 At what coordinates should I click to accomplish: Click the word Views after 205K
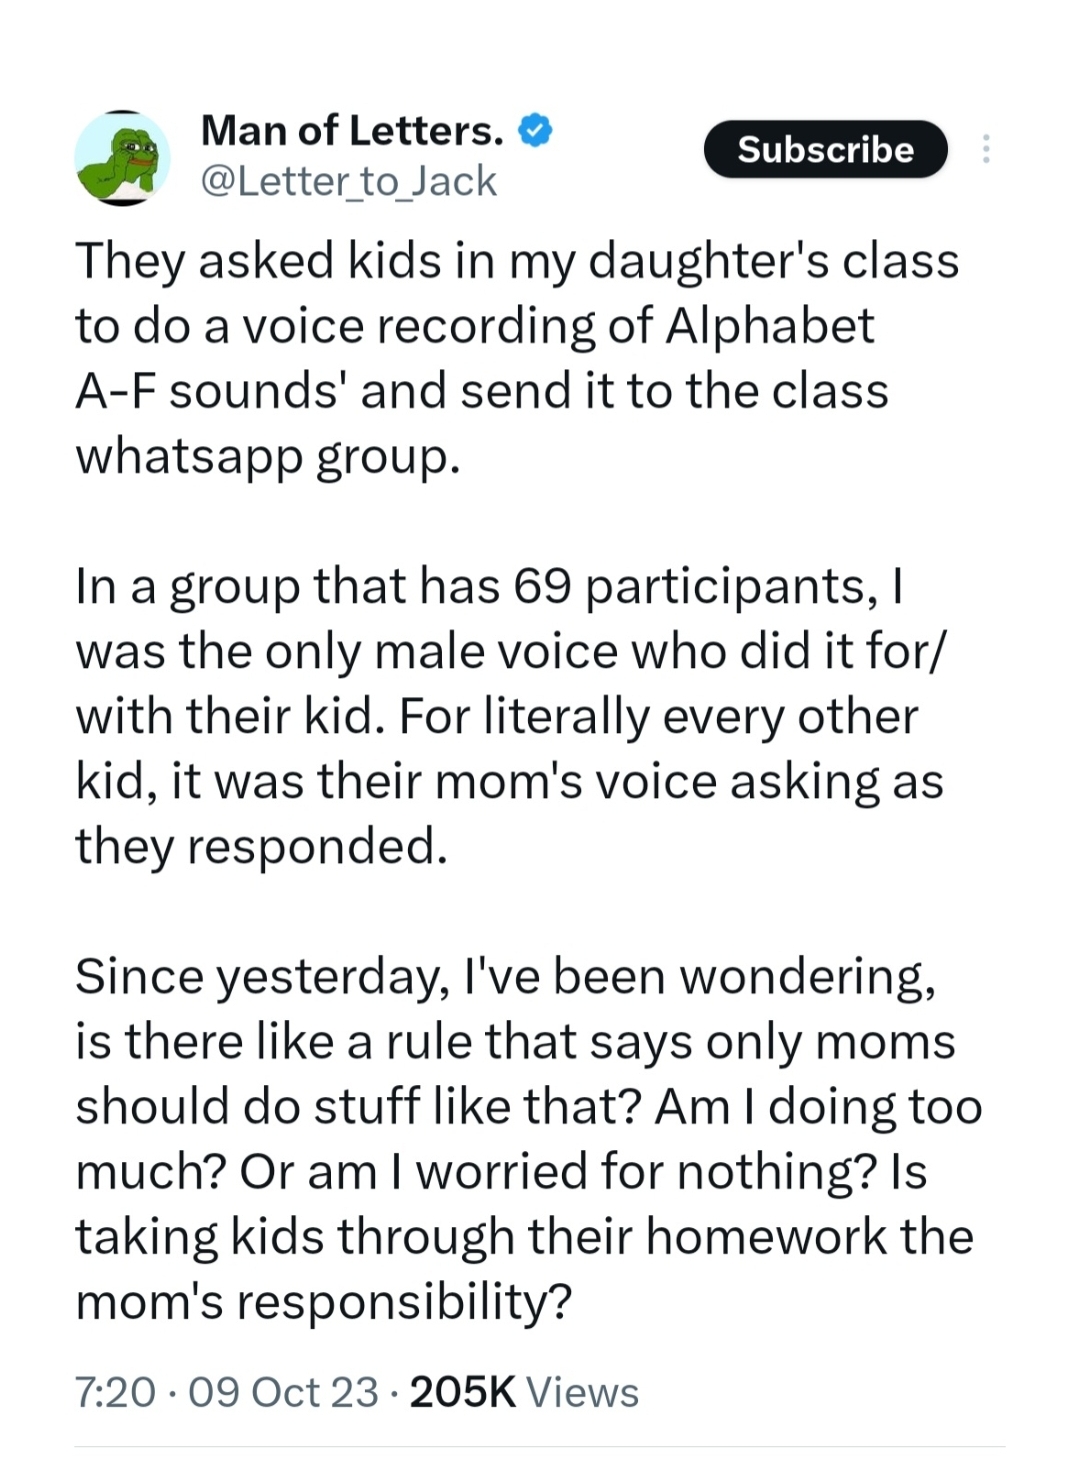coord(582,1391)
